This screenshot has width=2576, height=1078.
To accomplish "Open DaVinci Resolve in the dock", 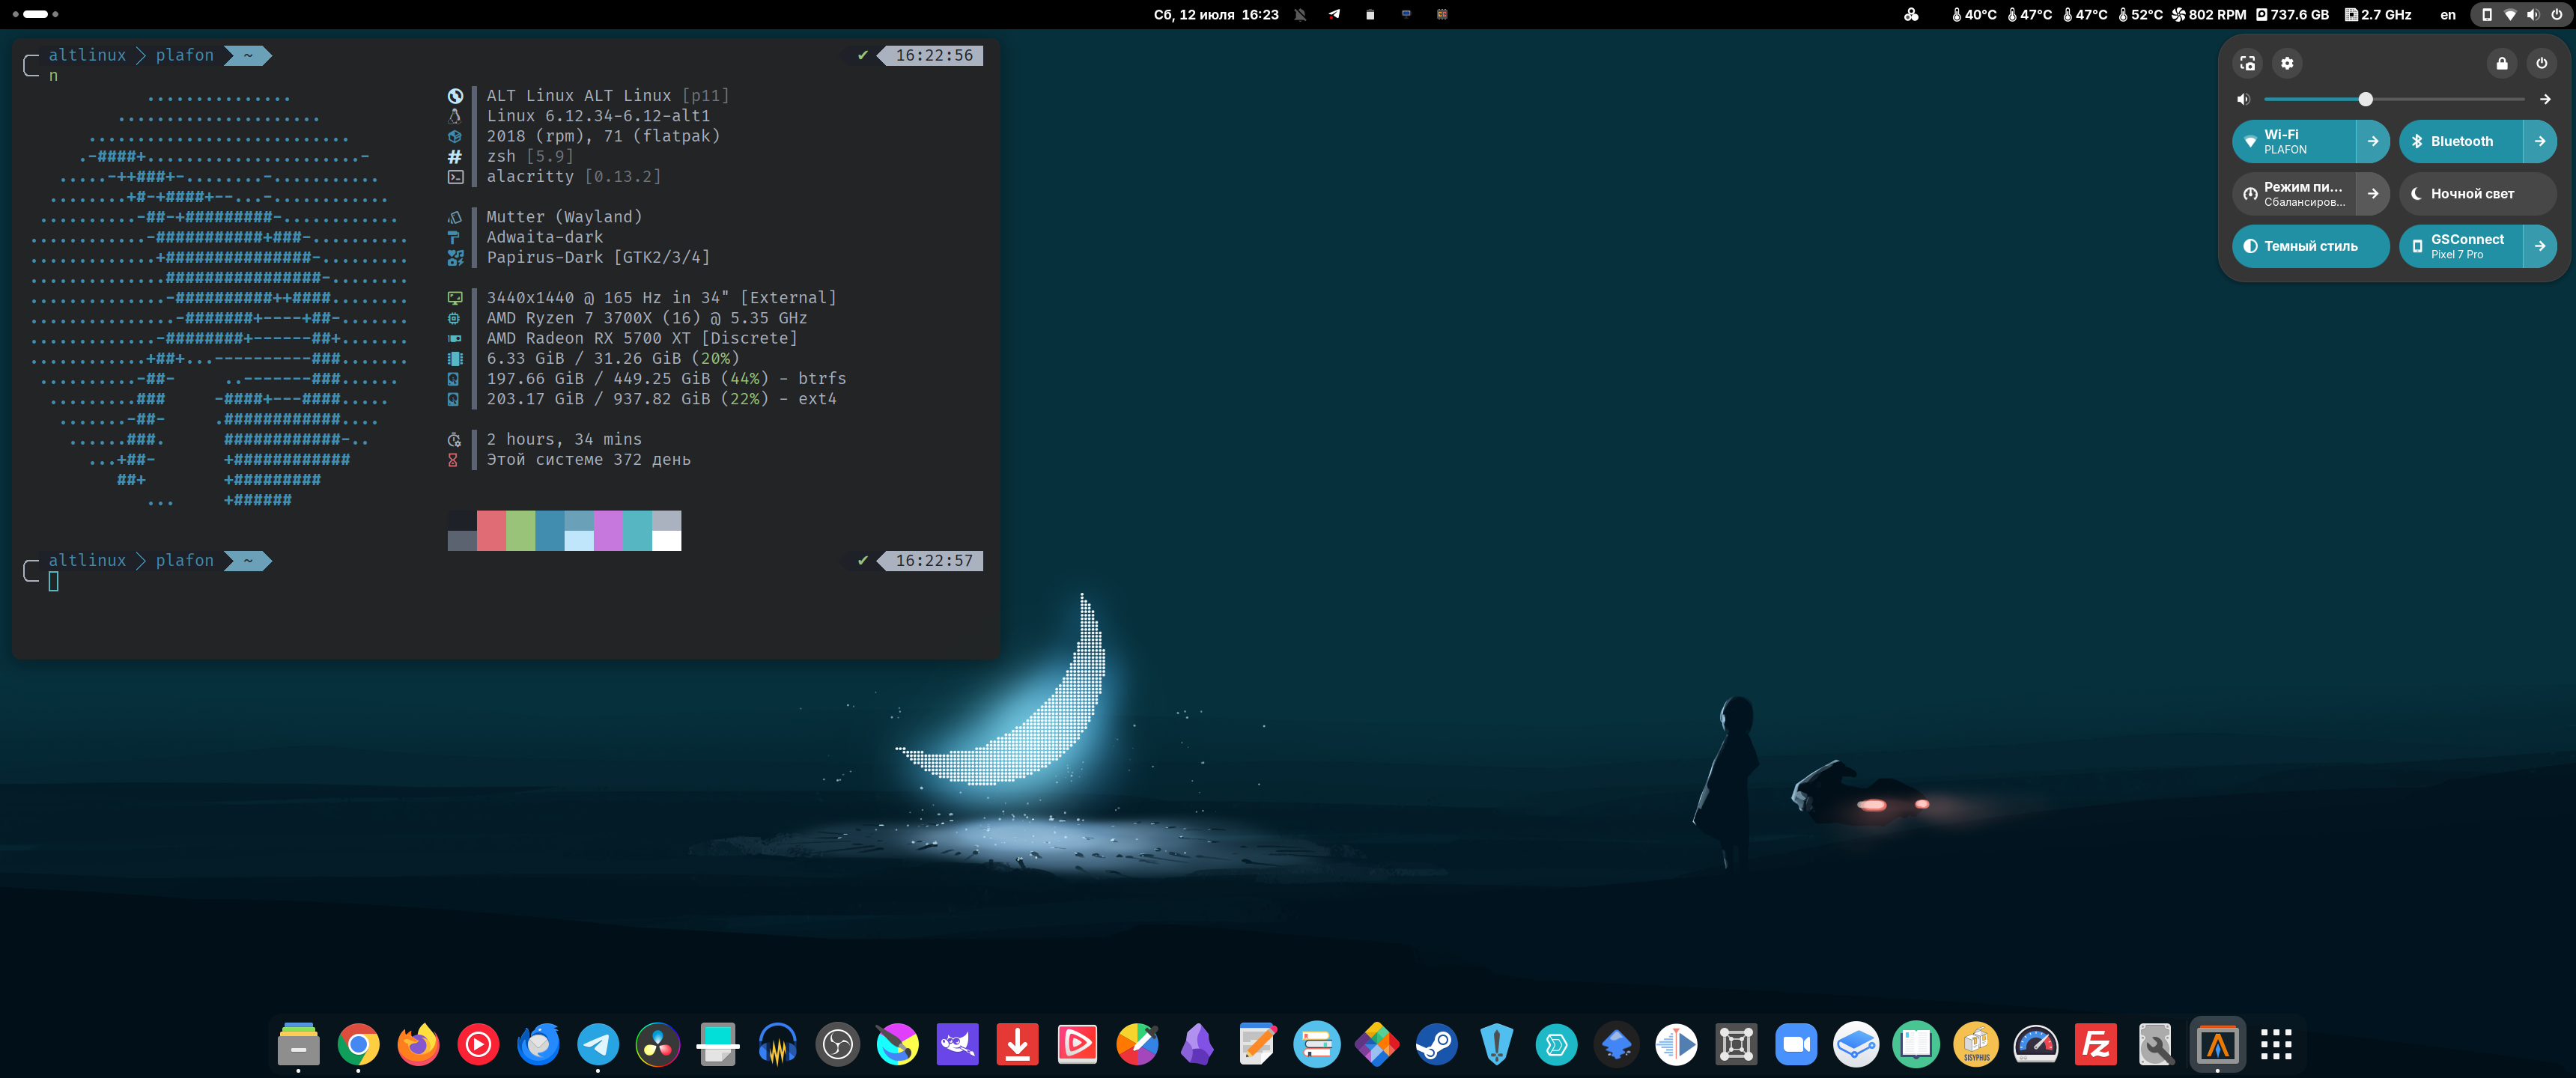I will [x=657, y=1045].
